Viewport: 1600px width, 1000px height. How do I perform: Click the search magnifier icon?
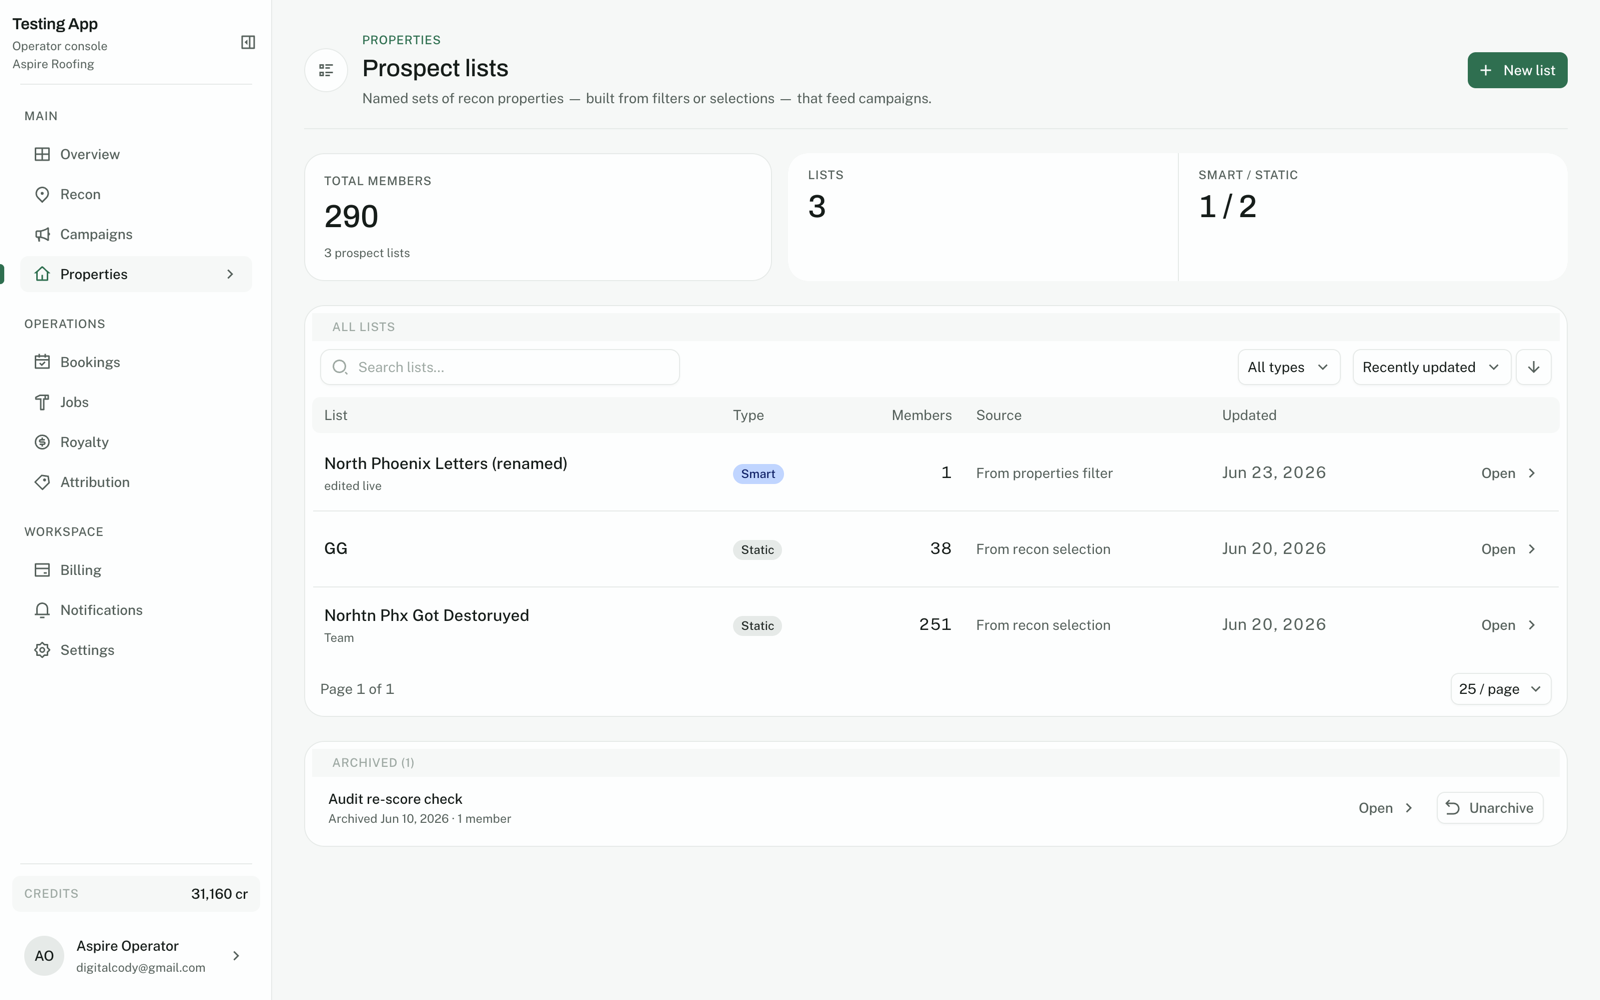coord(340,367)
